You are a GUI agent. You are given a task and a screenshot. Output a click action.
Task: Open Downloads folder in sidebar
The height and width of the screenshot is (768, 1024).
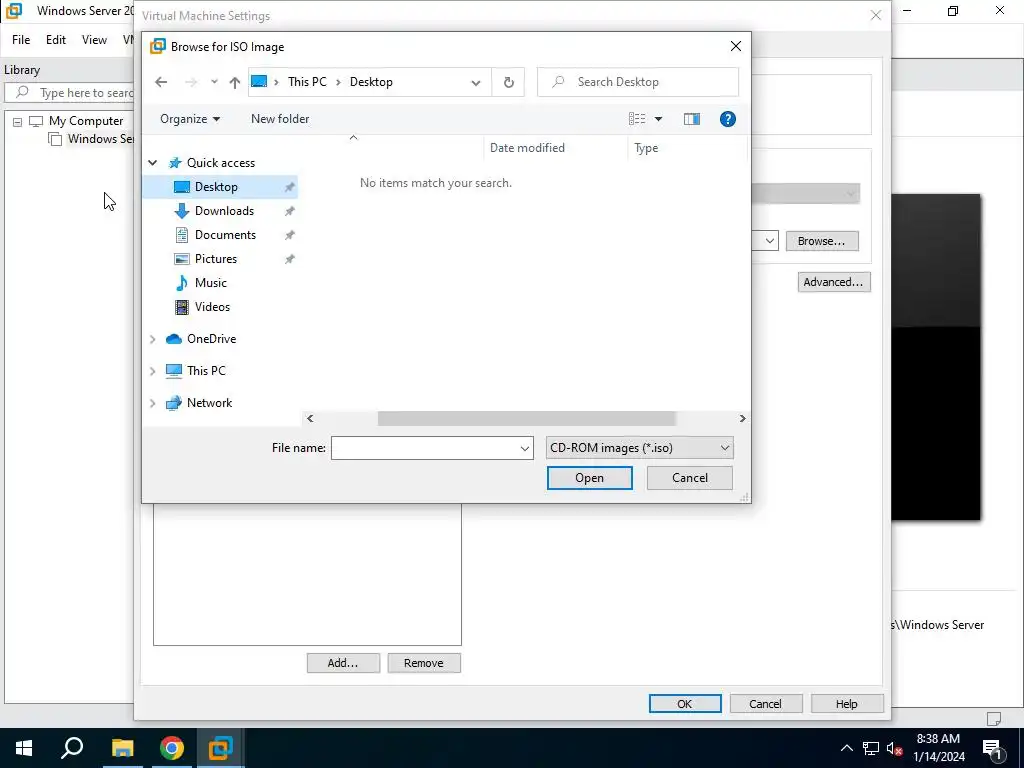click(224, 211)
